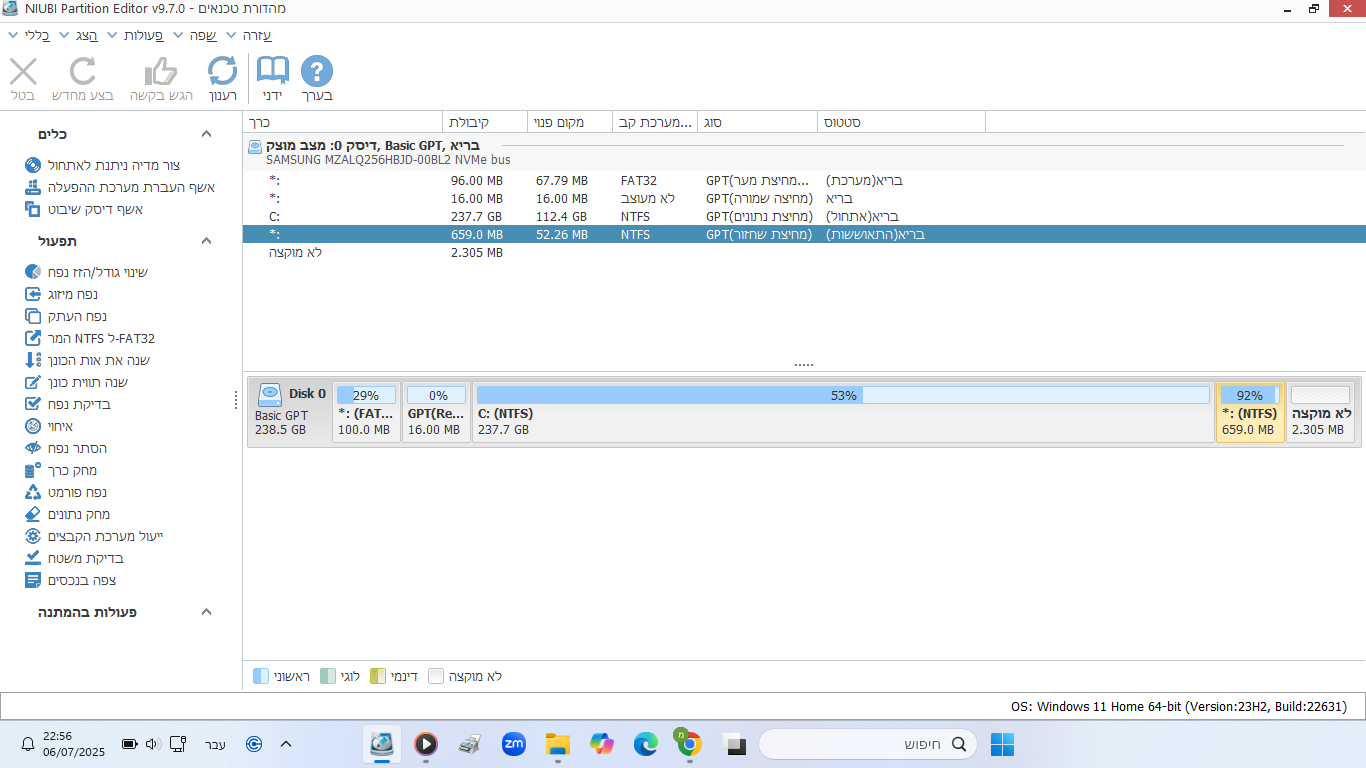Image resolution: width=1366 pixels, height=768 pixels.
Task: Open the פעולות menu
Action: pyautogui.click(x=138, y=35)
